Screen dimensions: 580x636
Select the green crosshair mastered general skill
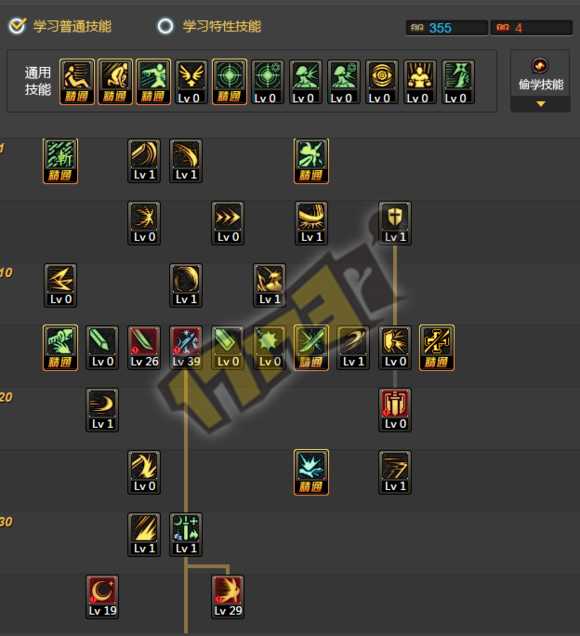(229, 82)
